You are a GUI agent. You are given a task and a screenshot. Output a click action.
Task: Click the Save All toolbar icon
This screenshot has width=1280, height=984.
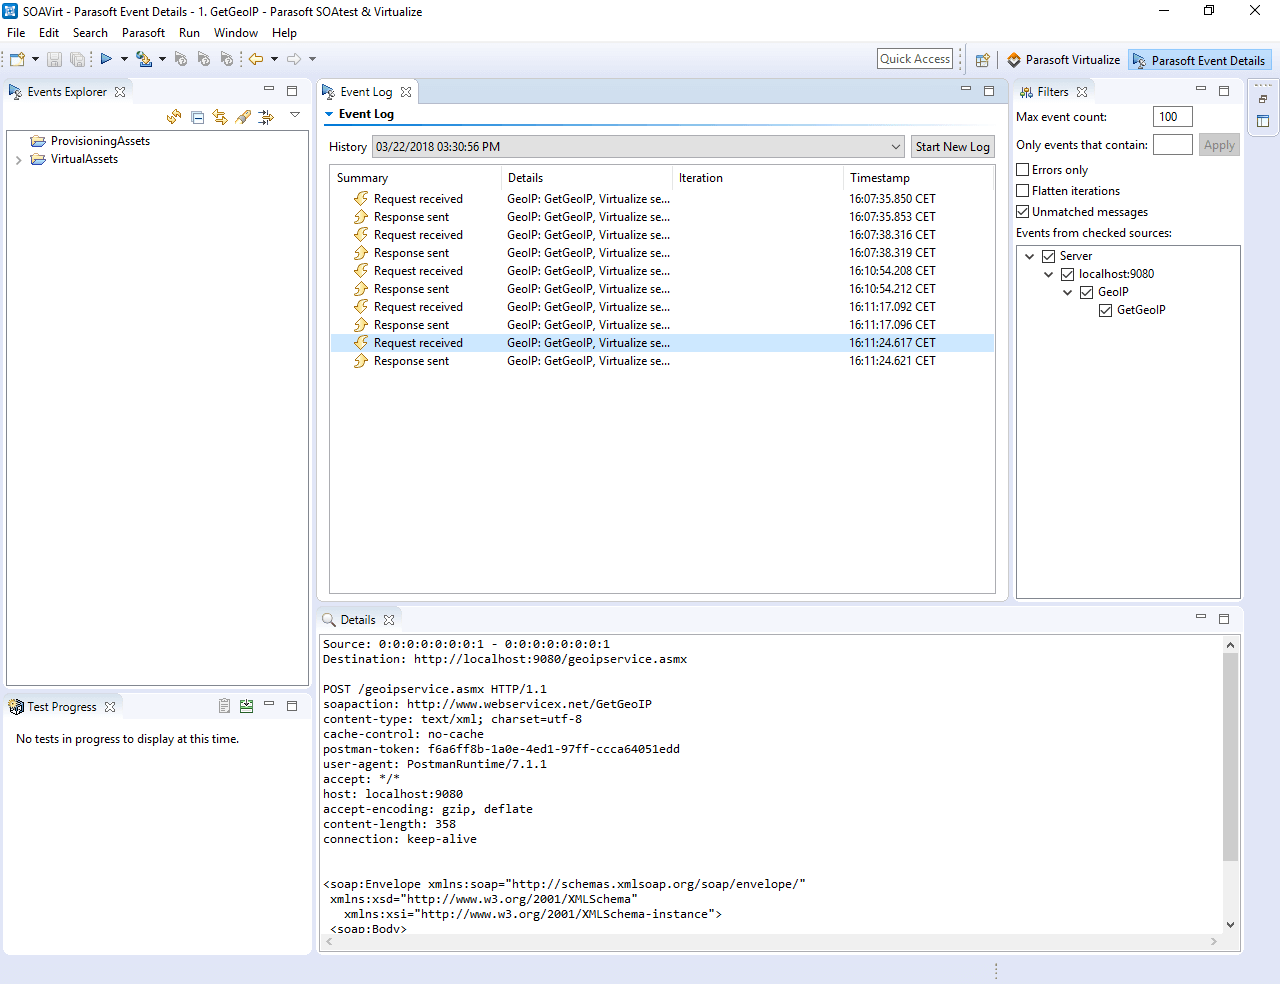pos(77,59)
